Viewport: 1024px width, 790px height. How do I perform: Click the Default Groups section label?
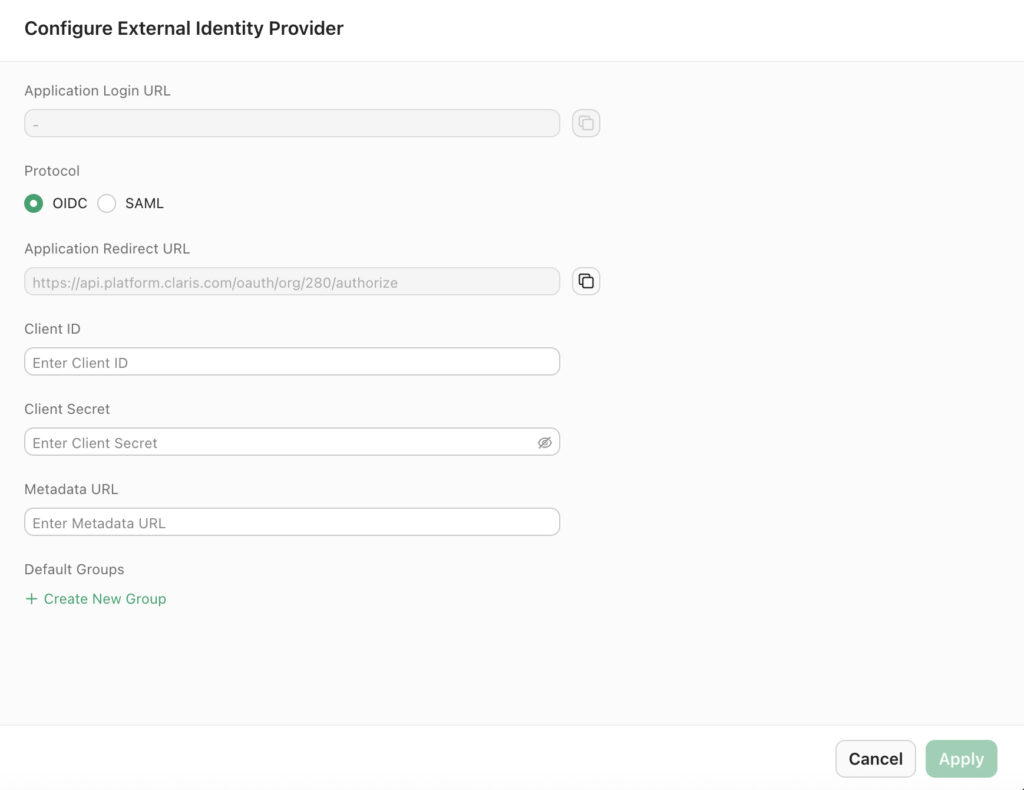coord(74,569)
